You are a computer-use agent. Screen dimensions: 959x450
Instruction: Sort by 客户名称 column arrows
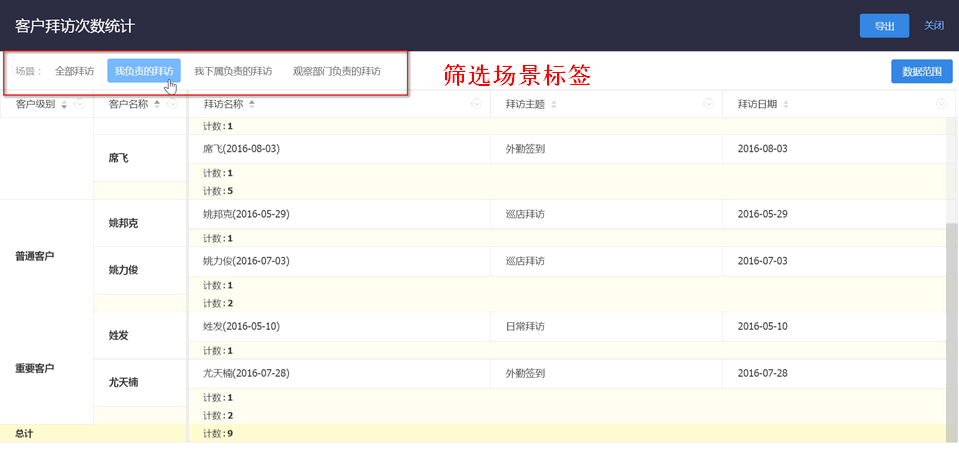pyautogui.click(x=157, y=105)
